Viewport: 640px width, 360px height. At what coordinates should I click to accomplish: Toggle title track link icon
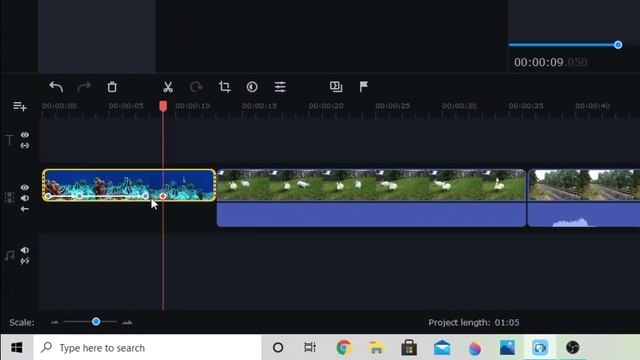coord(25,145)
